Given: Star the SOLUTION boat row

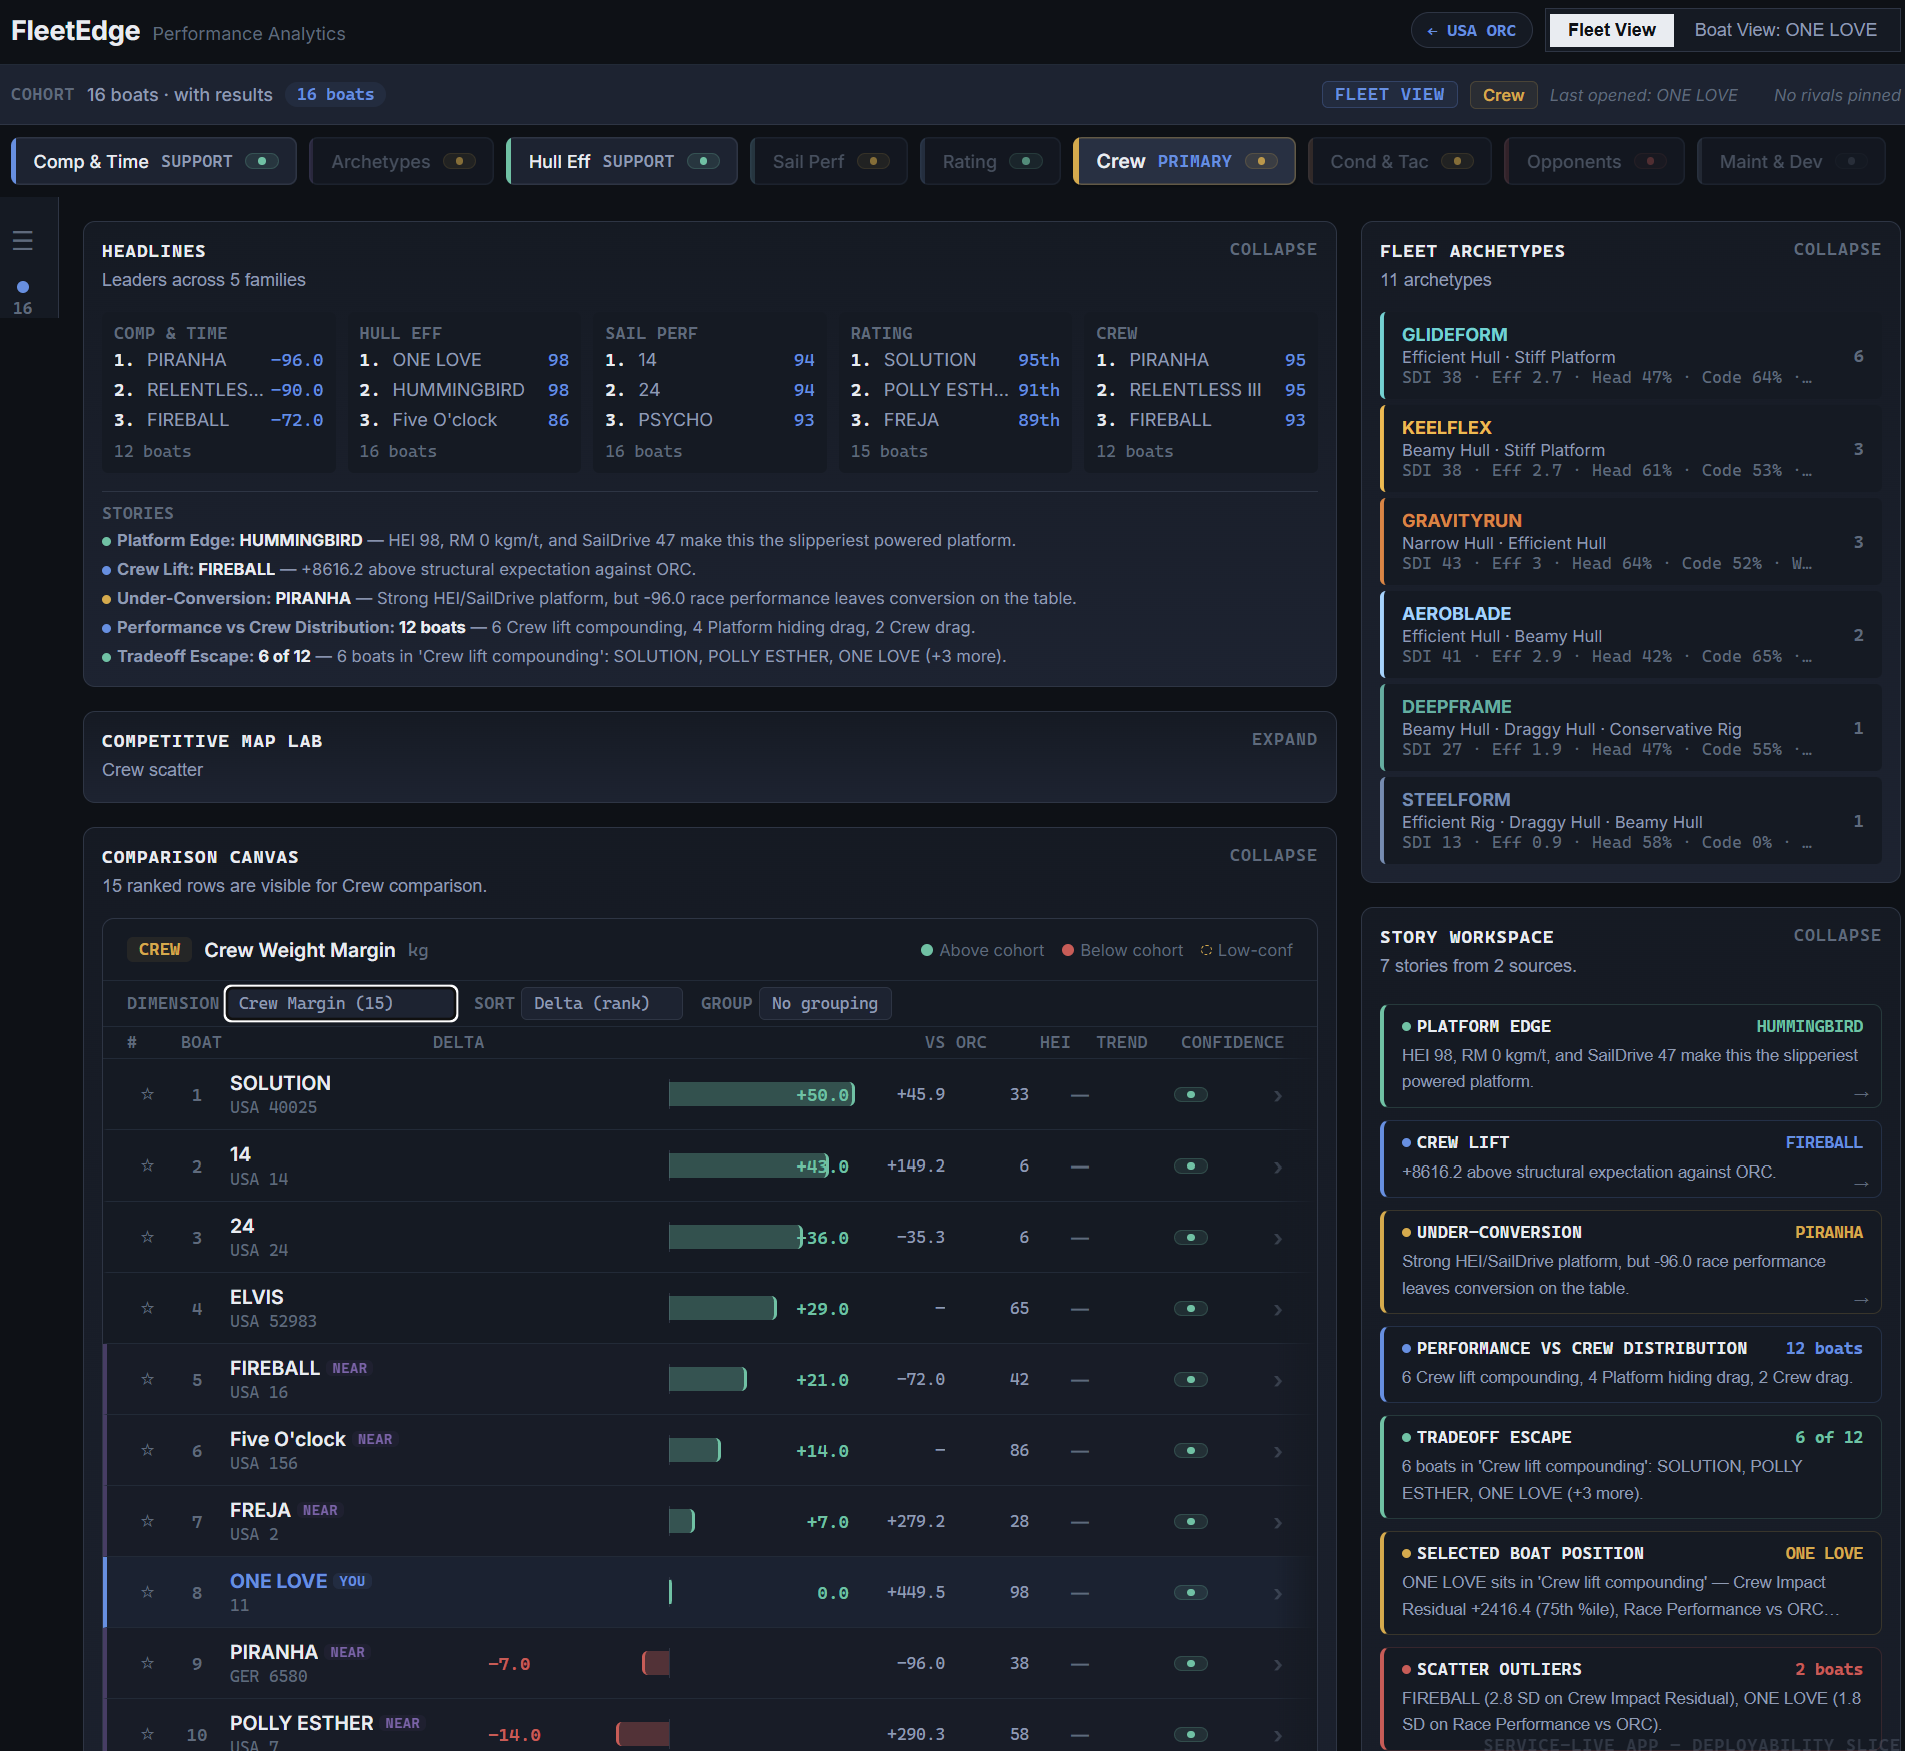Looking at the screenshot, I should click(147, 1094).
